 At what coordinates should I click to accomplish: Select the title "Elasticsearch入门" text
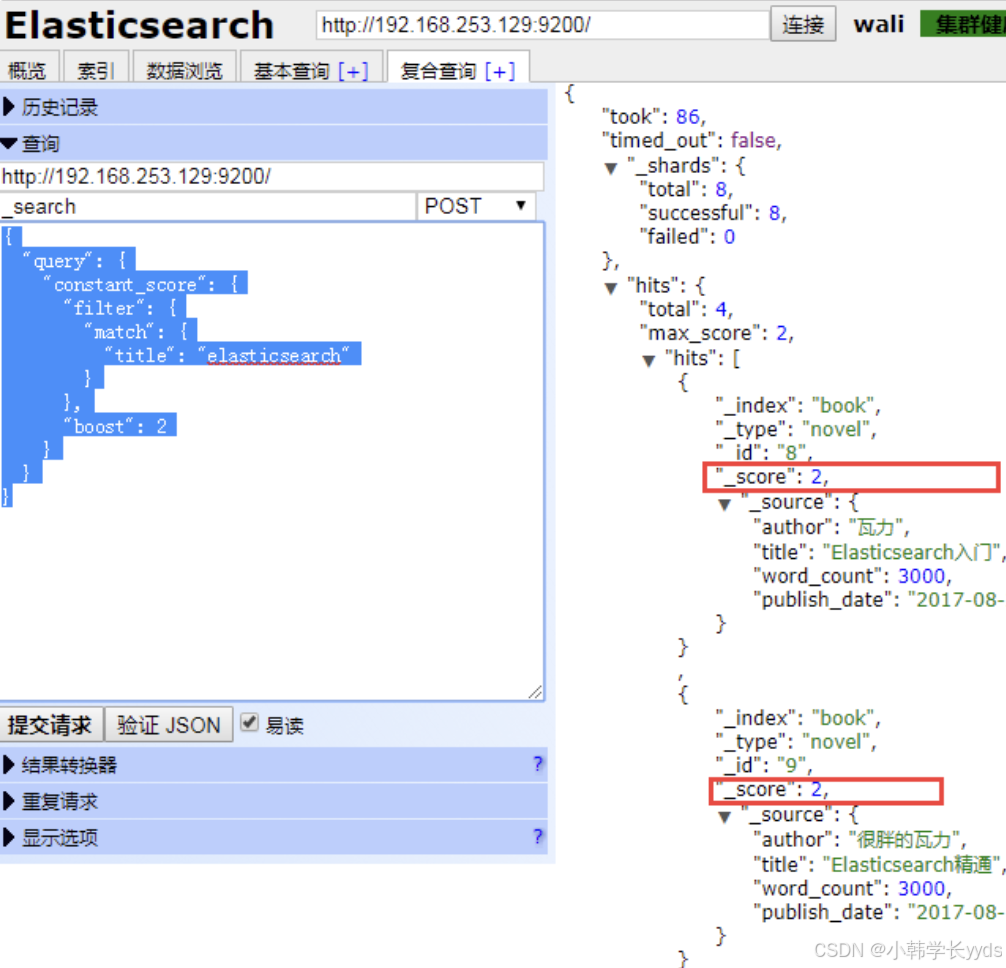tap(911, 552)
